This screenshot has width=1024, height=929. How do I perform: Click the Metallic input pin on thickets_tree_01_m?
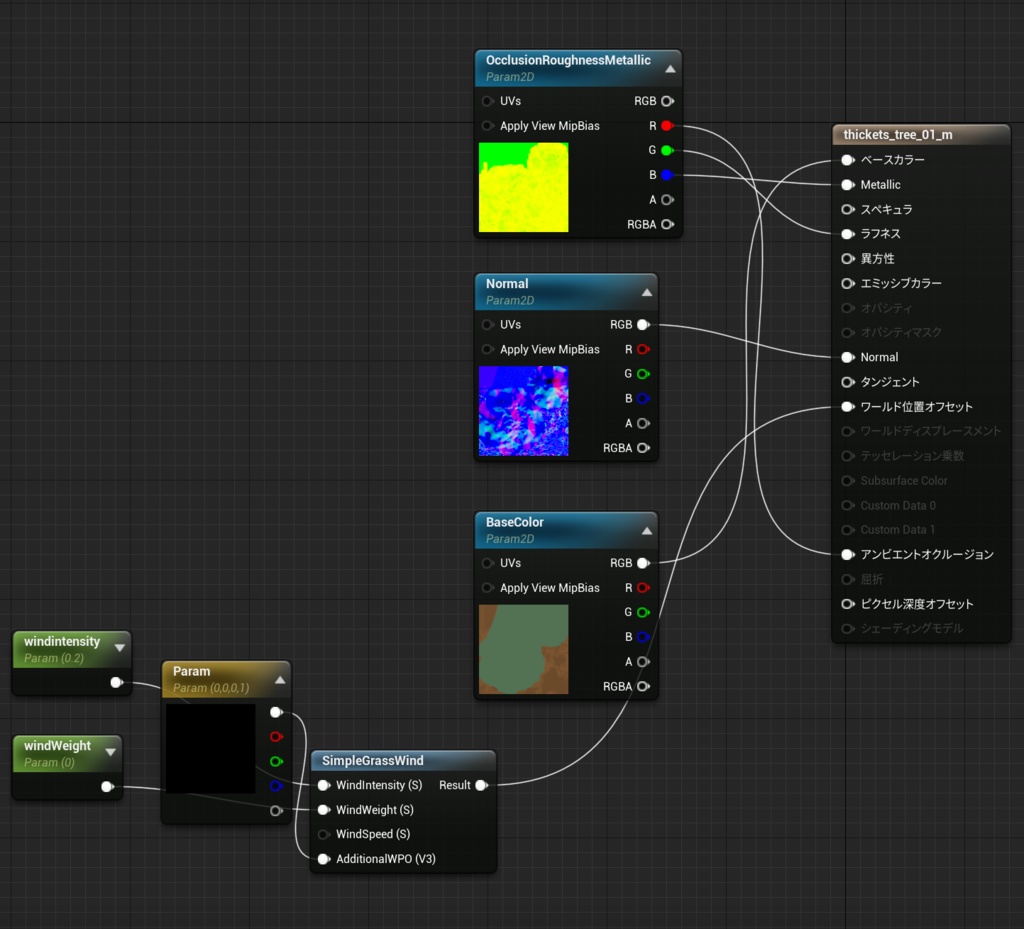pyautogui.click(x=847, y=184)
